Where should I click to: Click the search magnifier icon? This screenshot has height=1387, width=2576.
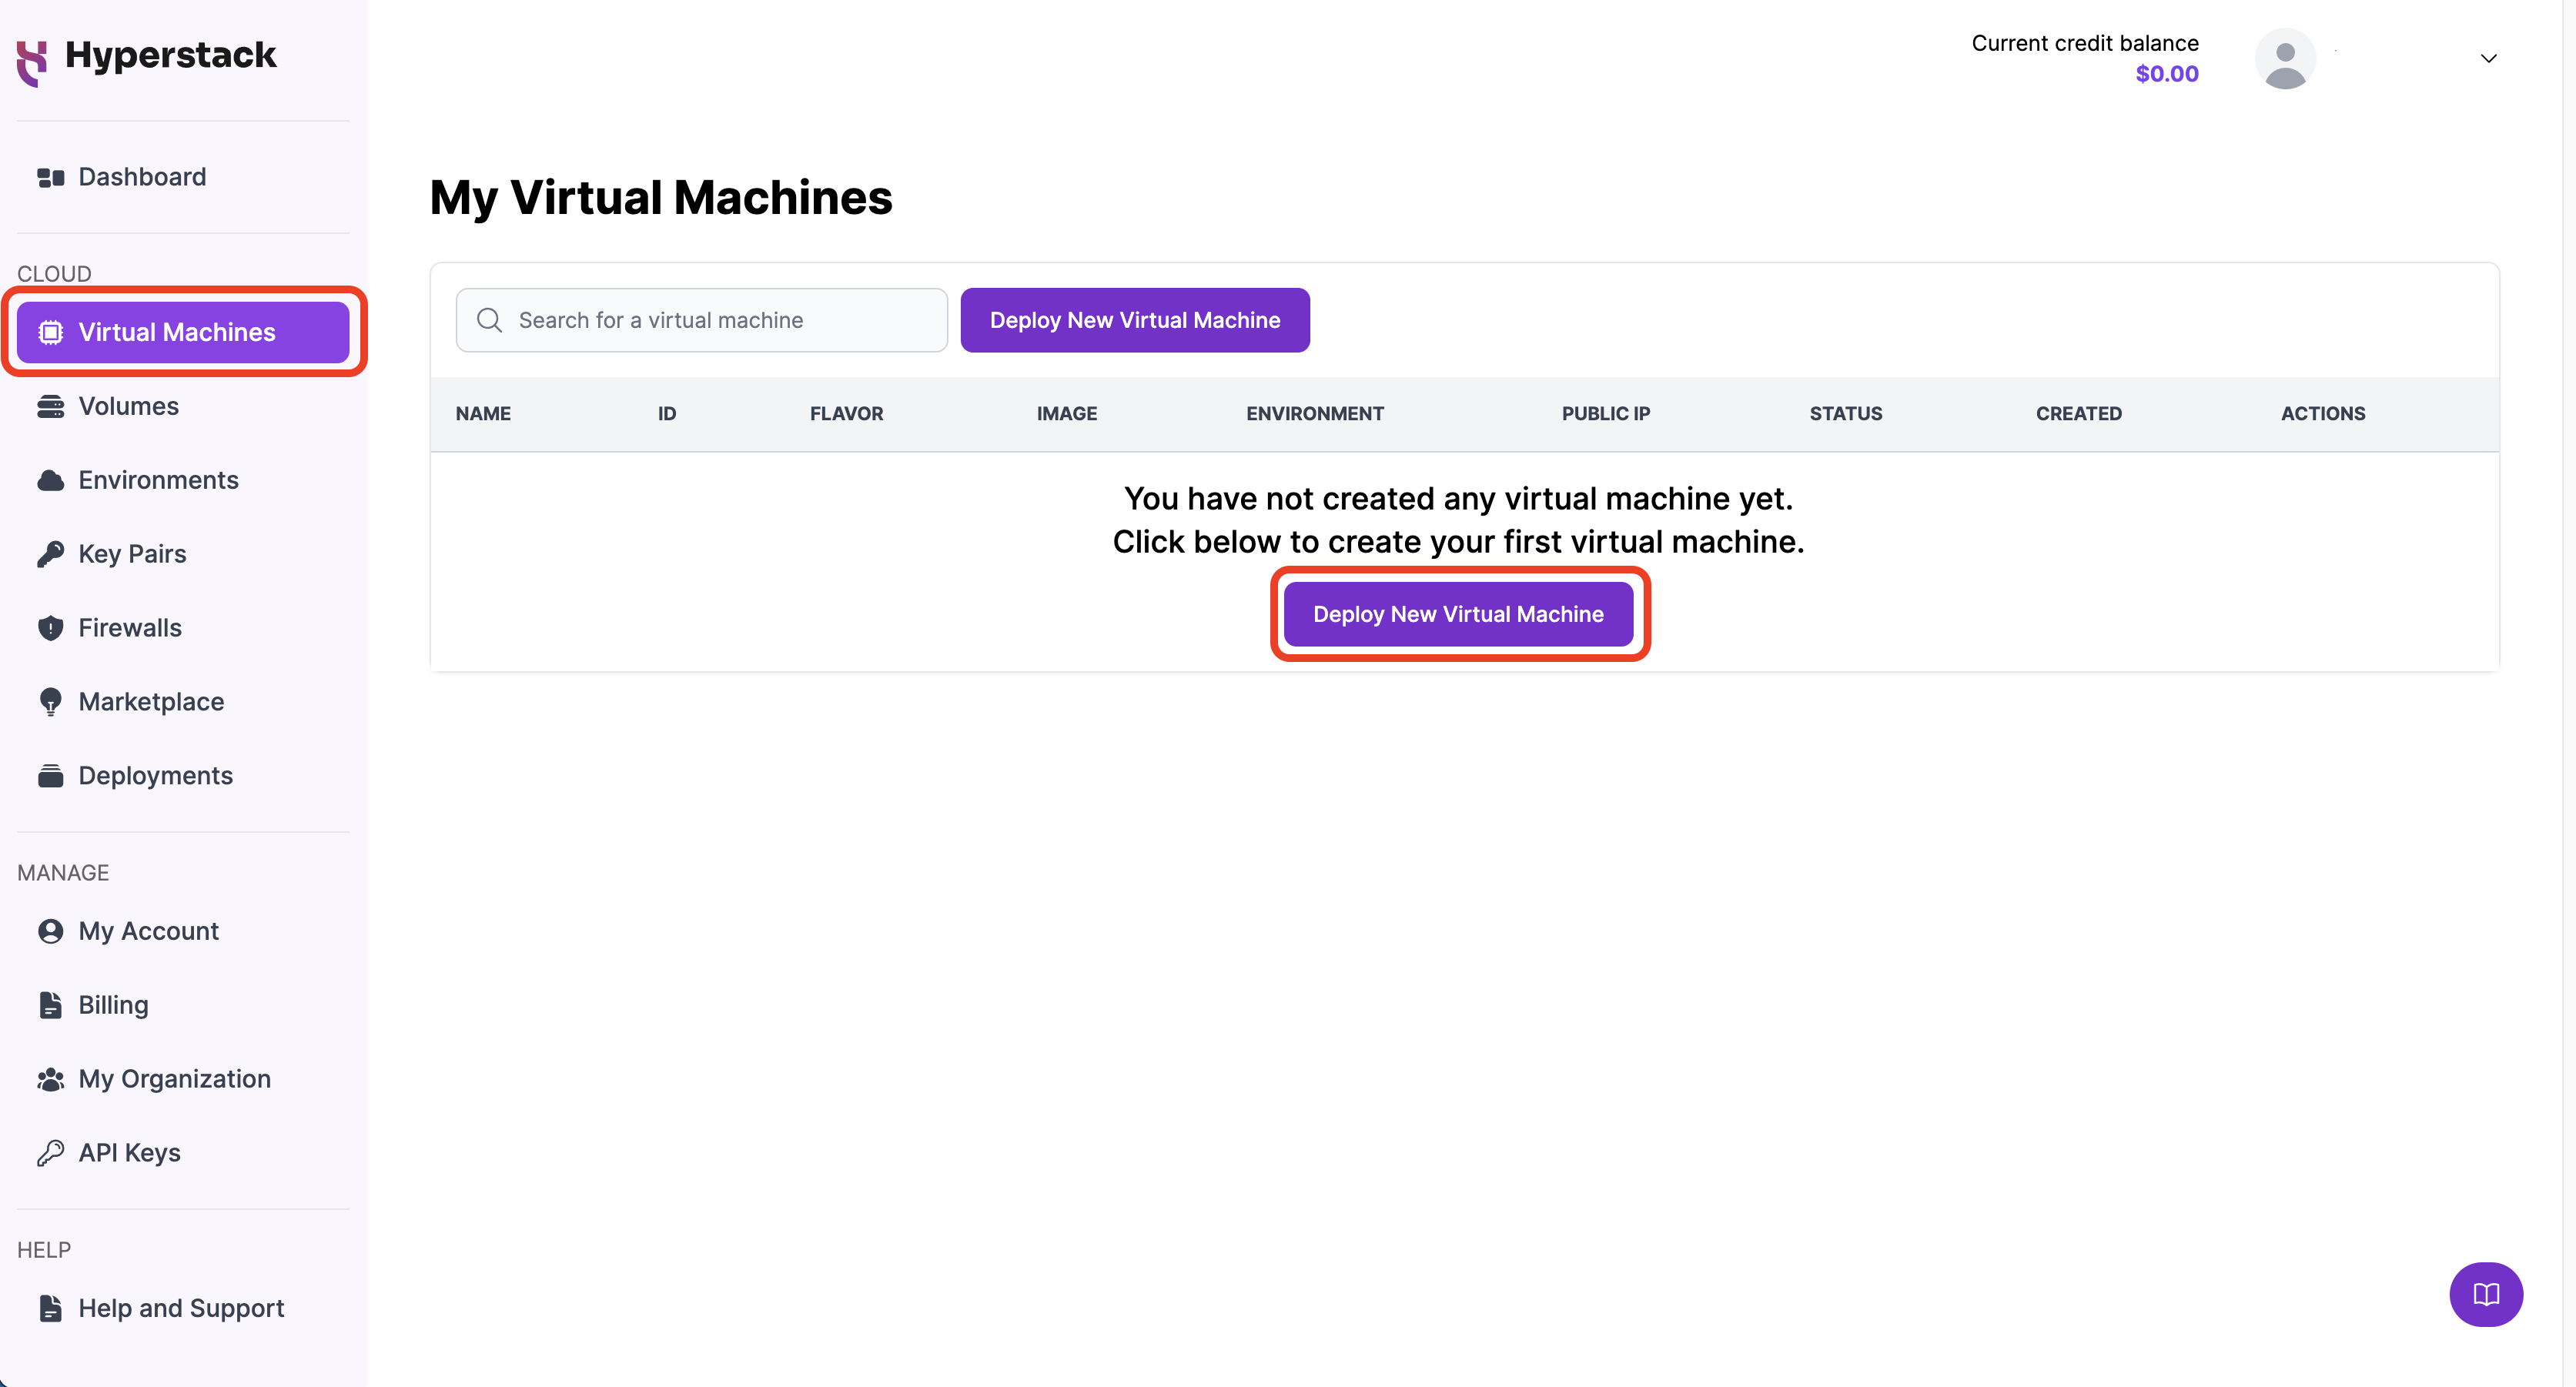click(x=489, y=320)
